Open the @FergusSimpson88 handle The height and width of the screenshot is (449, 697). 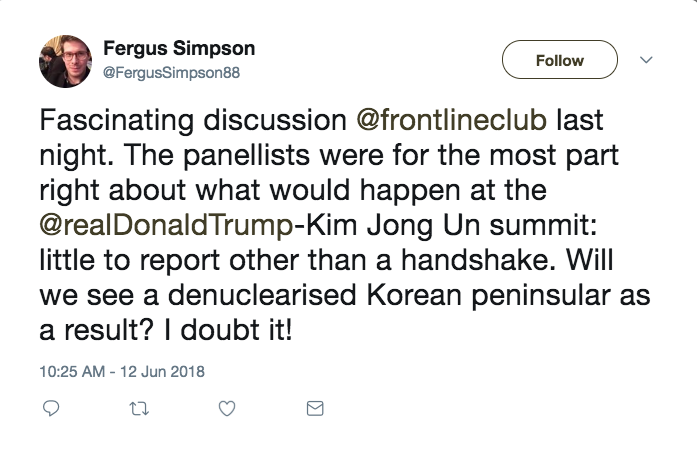[x=171, y=73]
